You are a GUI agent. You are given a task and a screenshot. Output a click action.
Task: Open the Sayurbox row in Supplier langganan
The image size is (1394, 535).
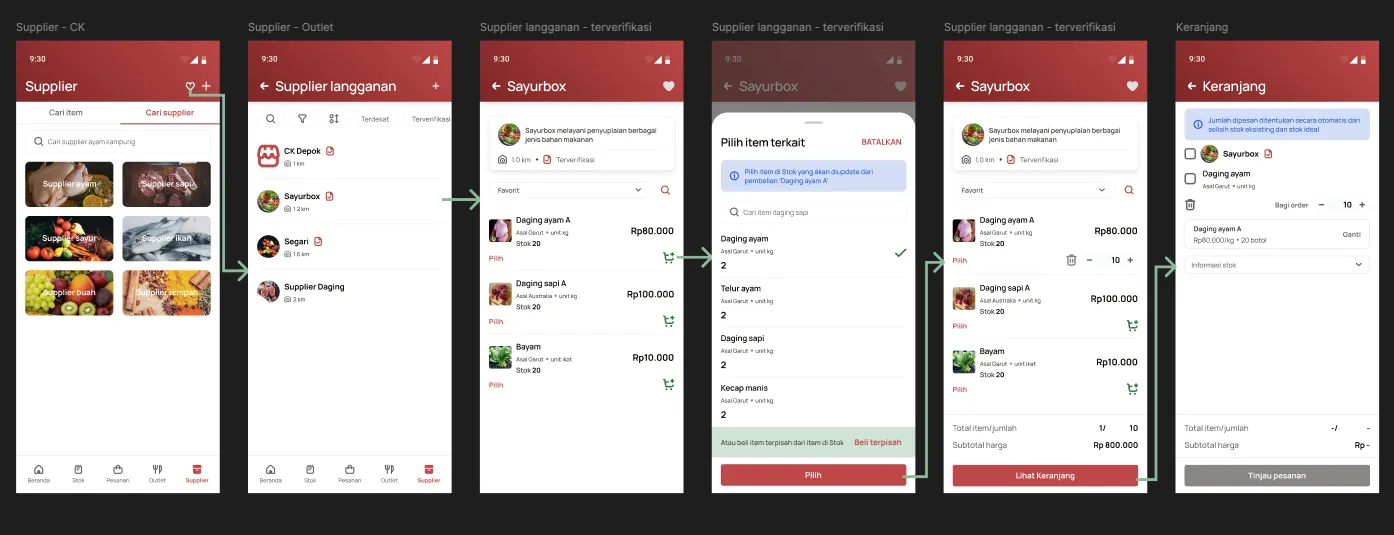(x=349, y=201)
